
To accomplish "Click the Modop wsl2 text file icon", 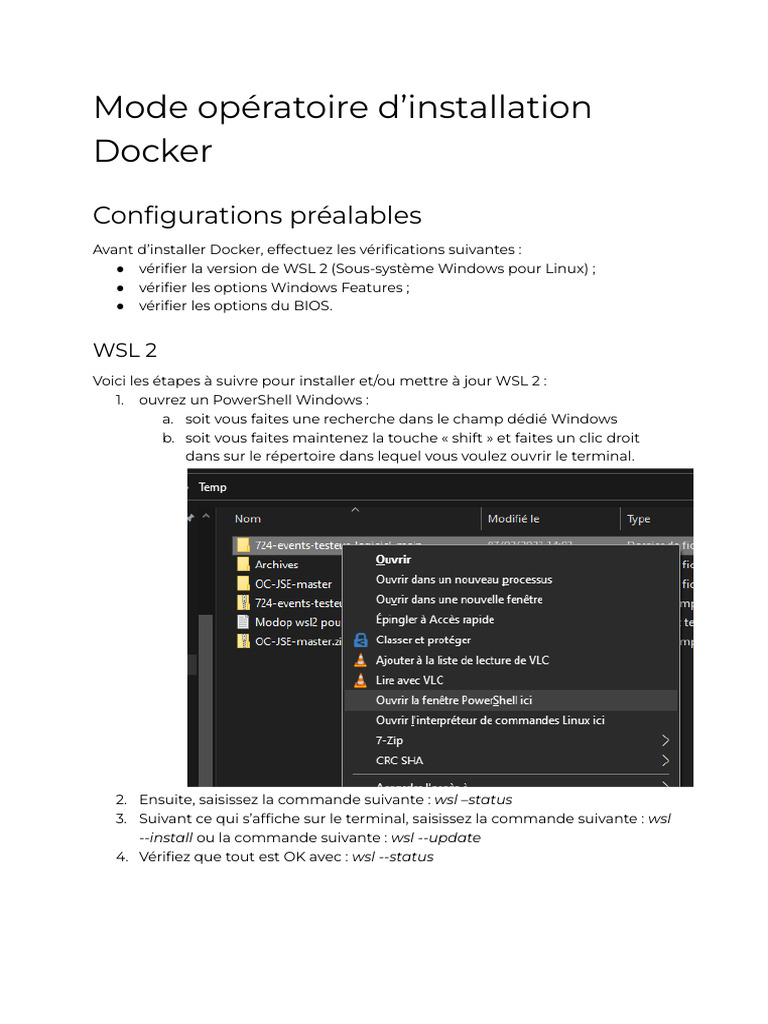I will (x=243, y=622).
